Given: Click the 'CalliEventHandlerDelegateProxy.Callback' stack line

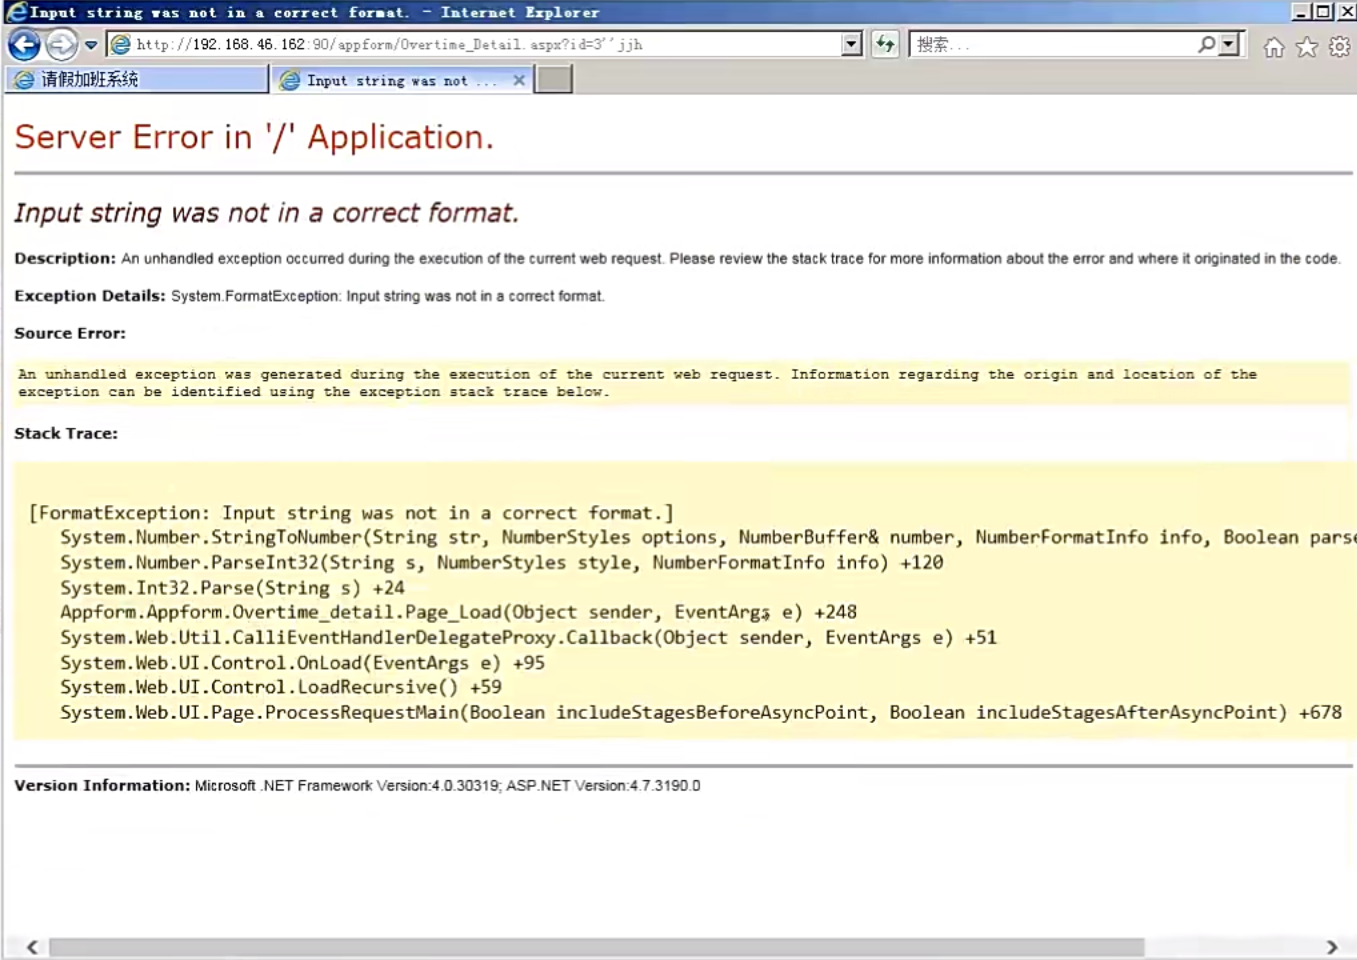Looking at the screenshot, I should tap(528, 637).
